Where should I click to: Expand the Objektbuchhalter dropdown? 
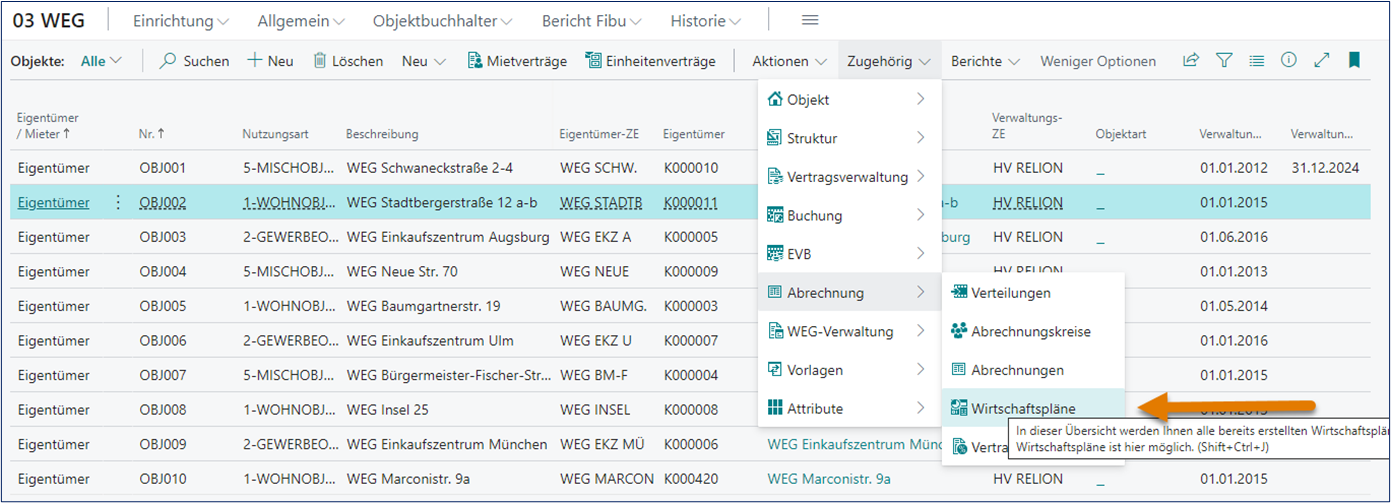click(x=443, y=21)
